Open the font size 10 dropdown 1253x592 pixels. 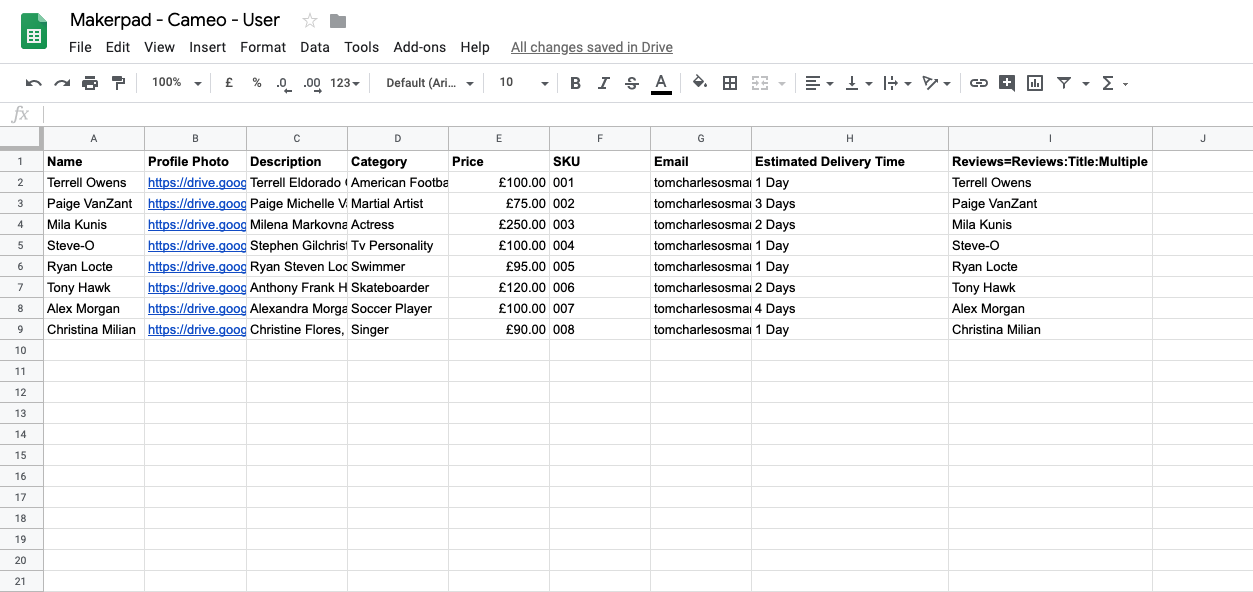point(523,83)
